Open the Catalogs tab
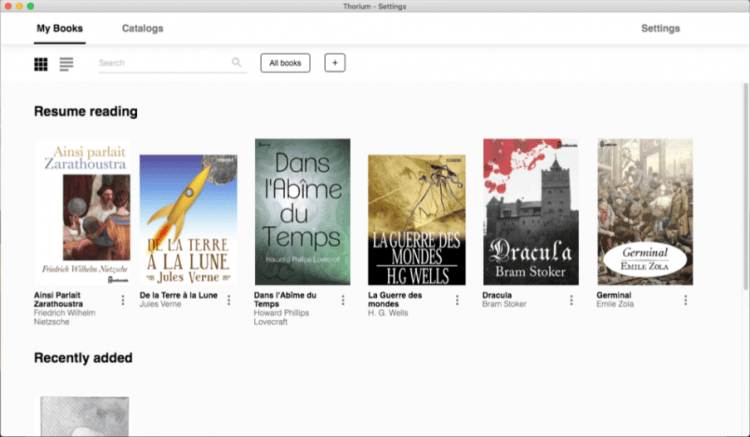Image resolution: width=750 pixels, height=437 pixels. pos(142,28)
